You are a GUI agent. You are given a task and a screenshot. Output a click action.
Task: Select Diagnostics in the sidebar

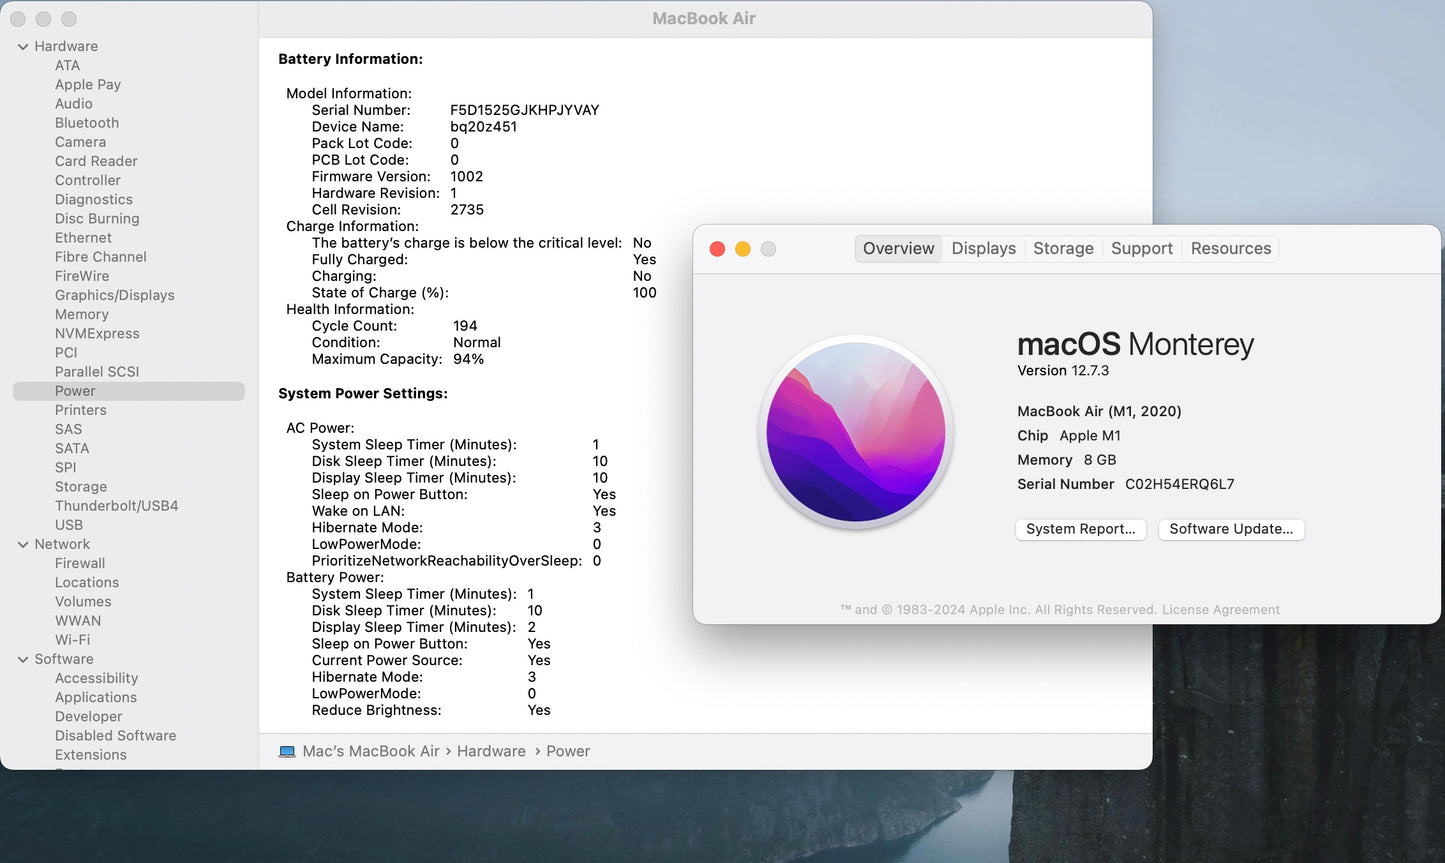pyautogui.click(x=94, y=200)
